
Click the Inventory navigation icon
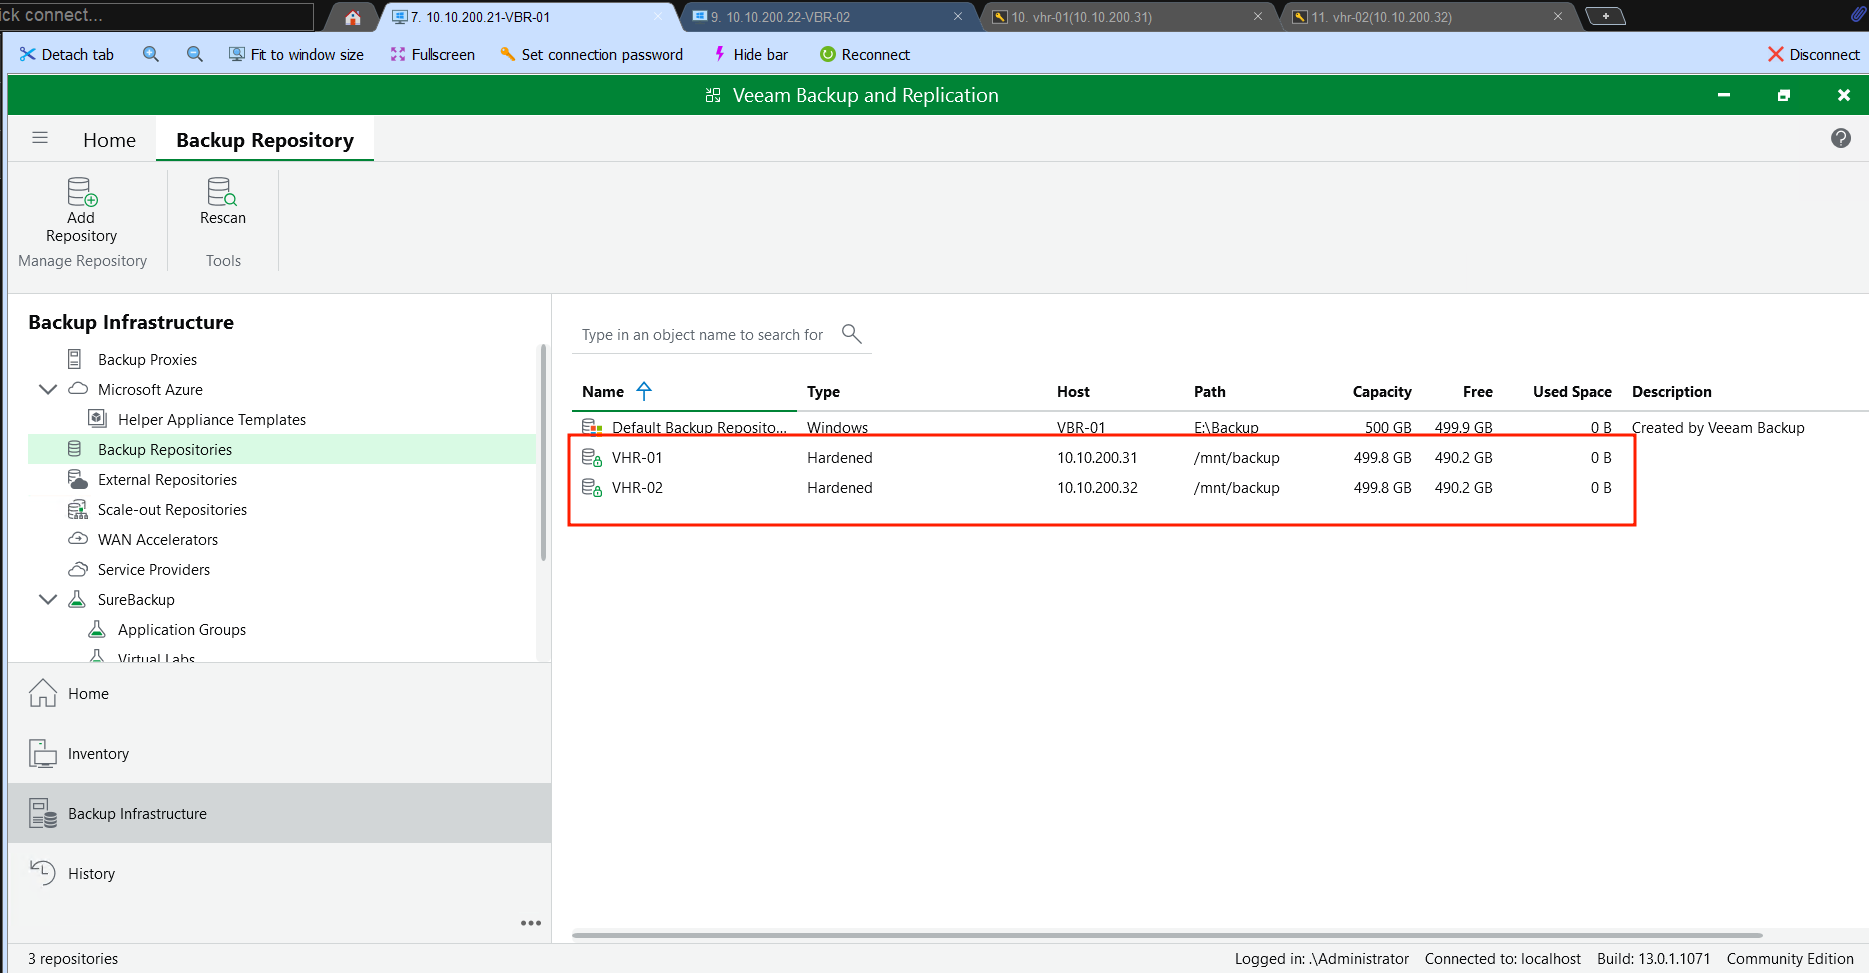(43, 753)
